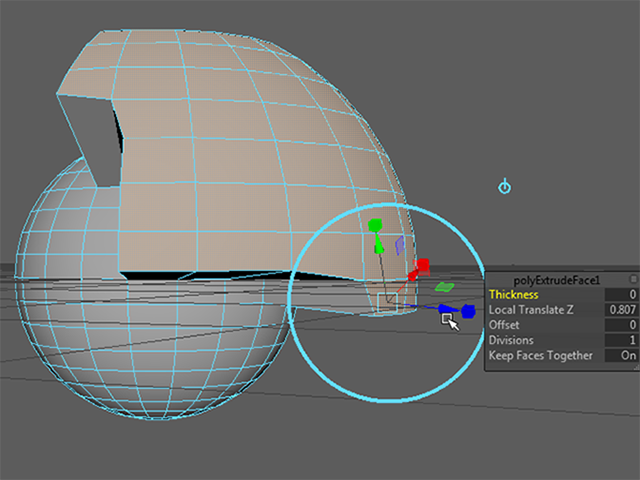
Task: Click the Keep Faces Together label
Action: [x=540, y=356]
